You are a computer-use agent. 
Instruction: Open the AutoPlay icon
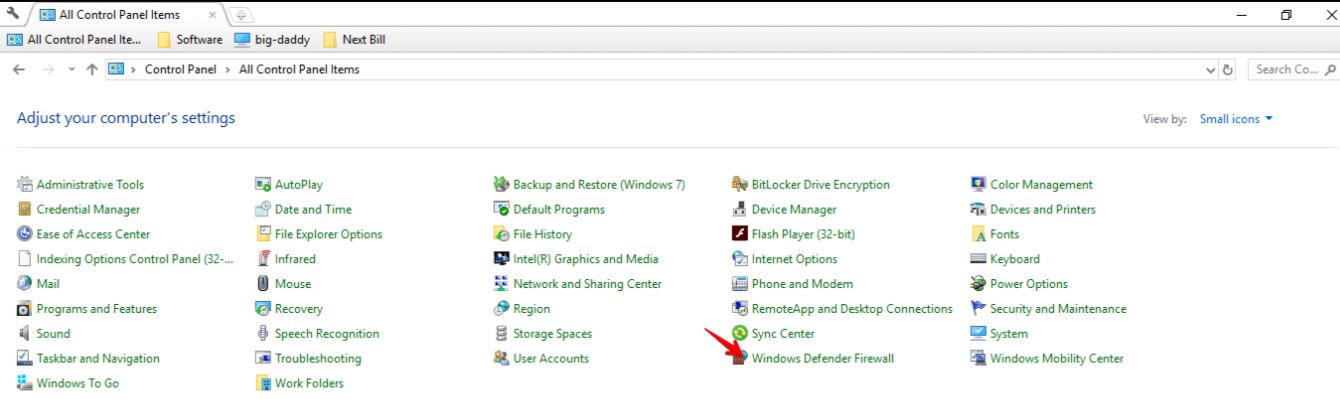click(x=264, y=184)
